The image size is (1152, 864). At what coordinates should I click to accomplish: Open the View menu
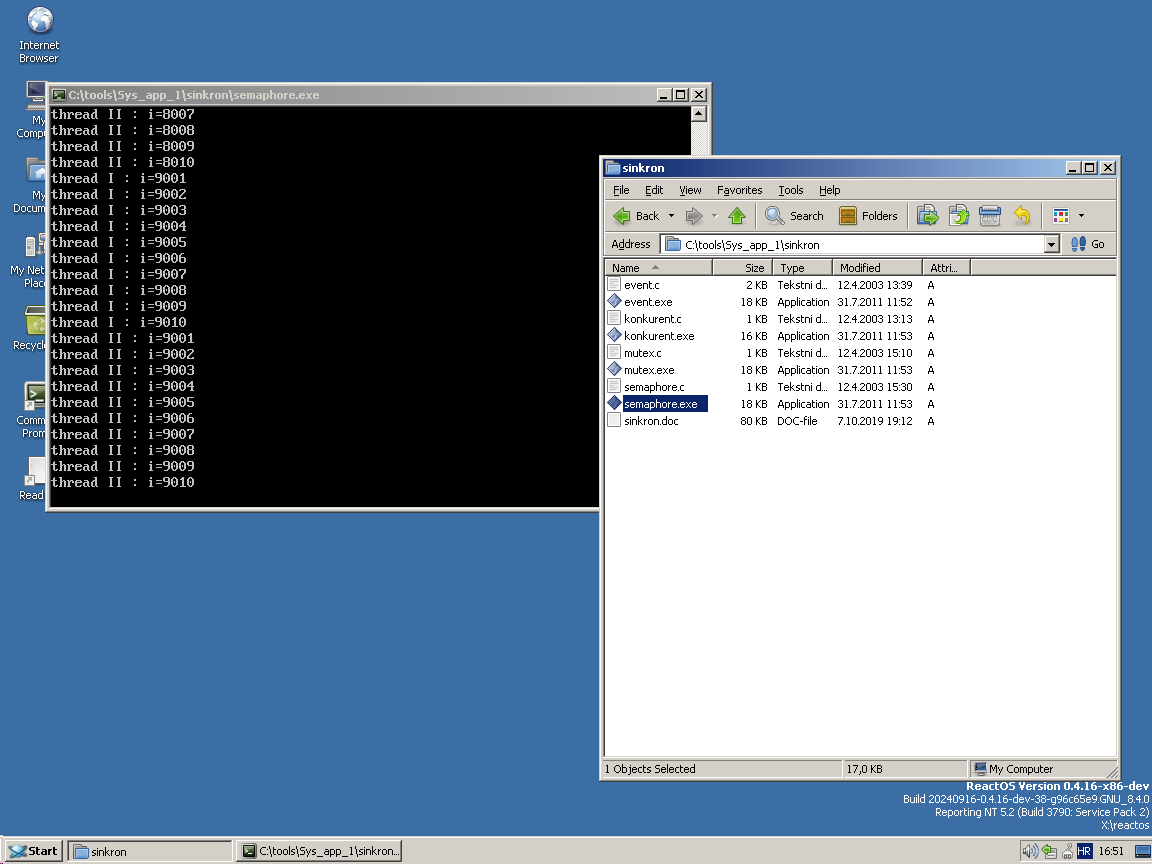(x=690, y=190)
